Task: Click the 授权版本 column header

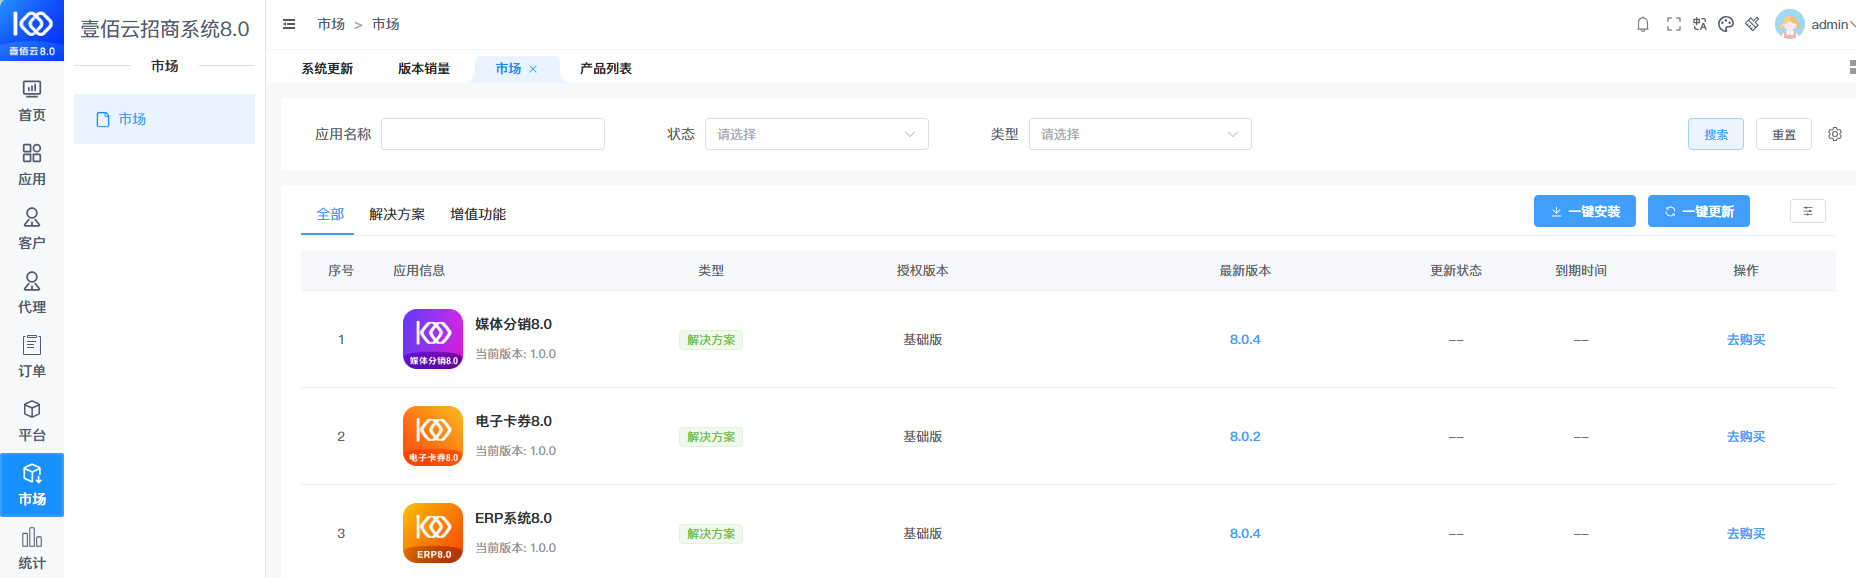Action: 922,271
